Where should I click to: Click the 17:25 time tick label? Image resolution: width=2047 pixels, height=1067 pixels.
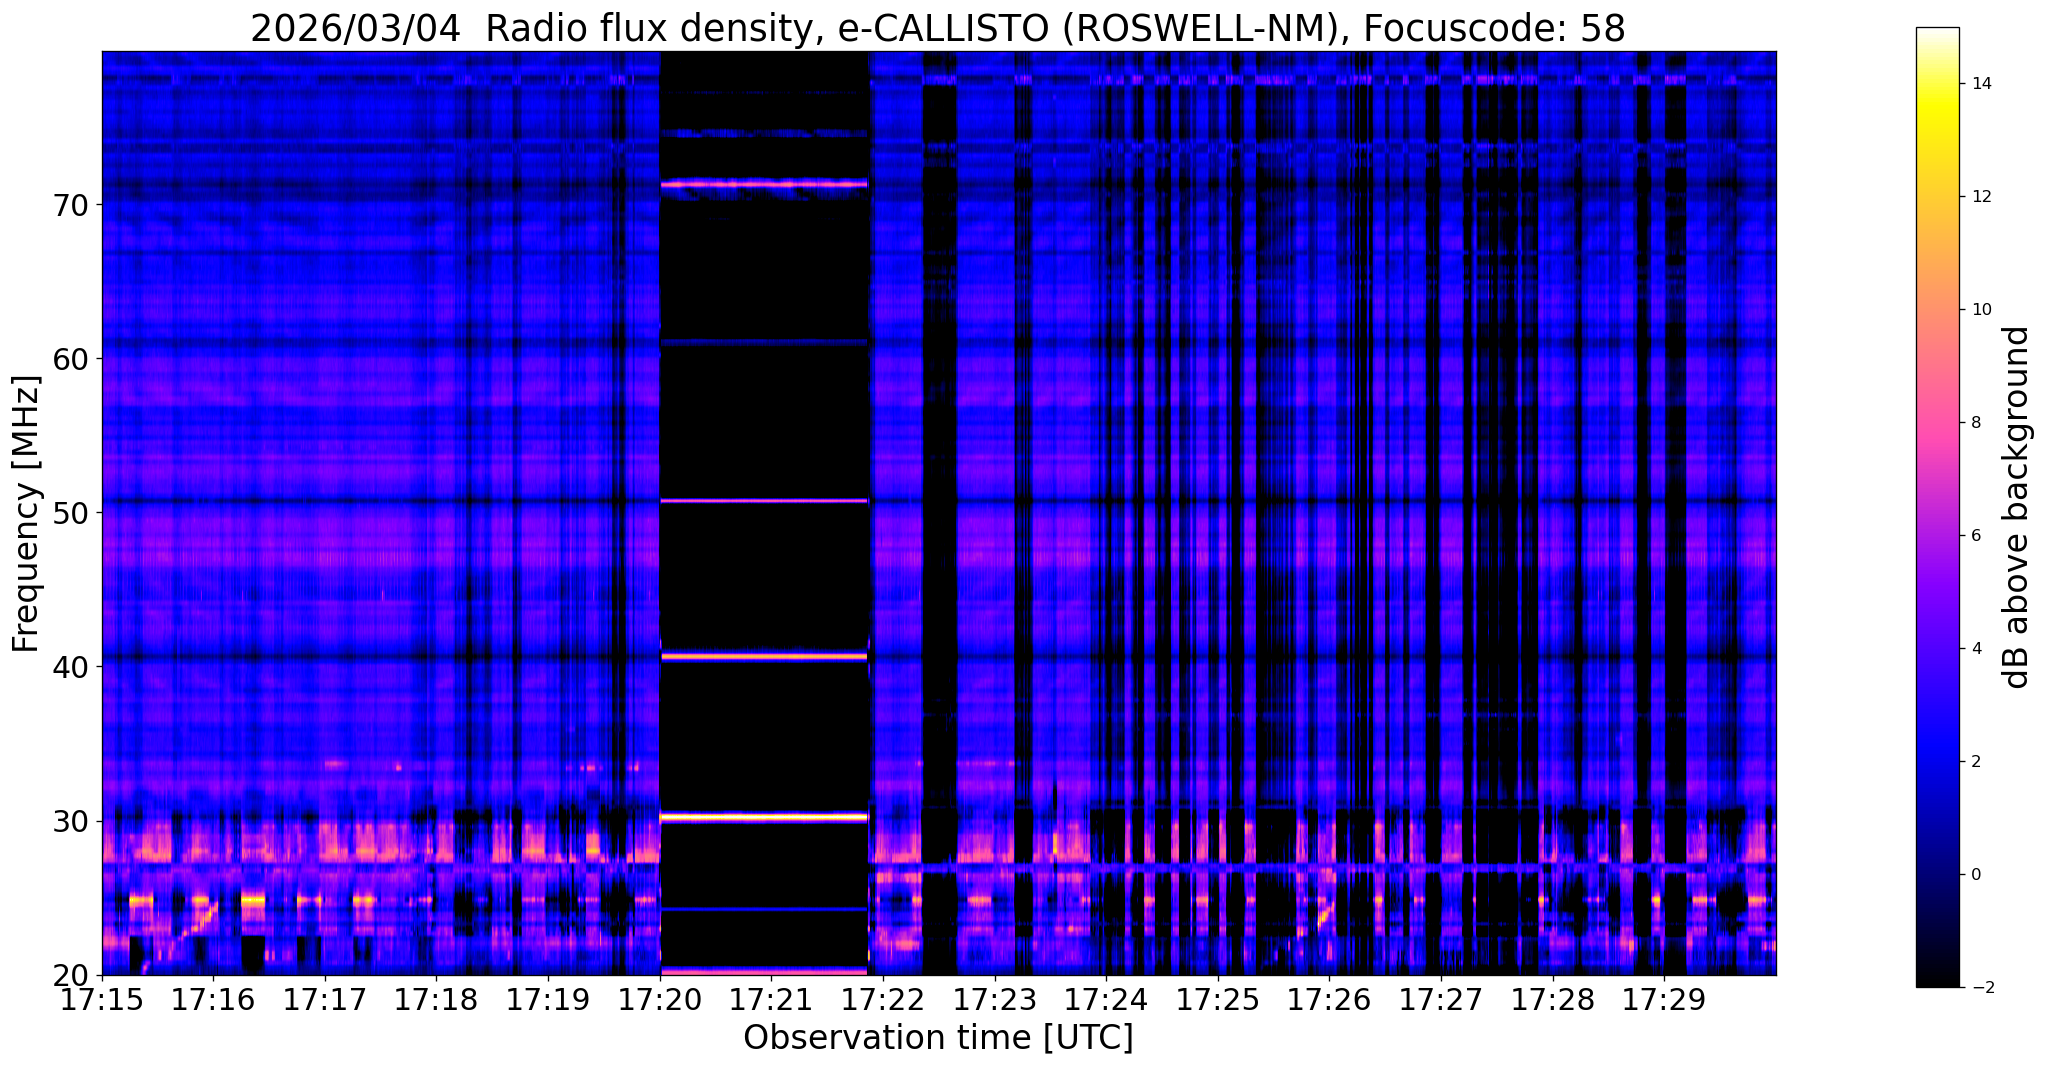coord(1217,1000)
